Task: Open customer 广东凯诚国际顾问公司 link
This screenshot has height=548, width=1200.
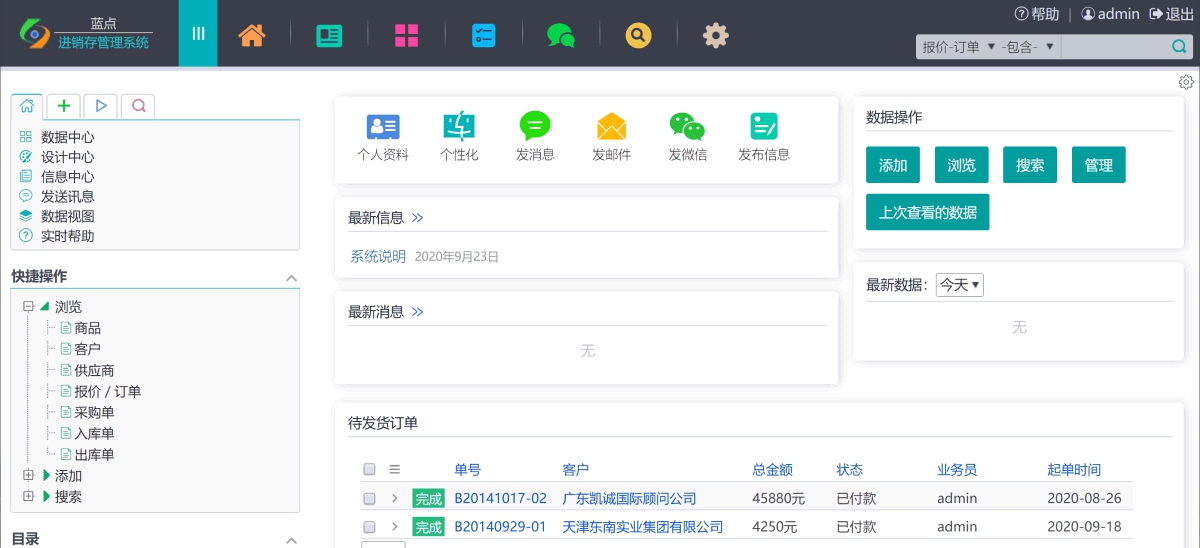Action: pos(629,498)
